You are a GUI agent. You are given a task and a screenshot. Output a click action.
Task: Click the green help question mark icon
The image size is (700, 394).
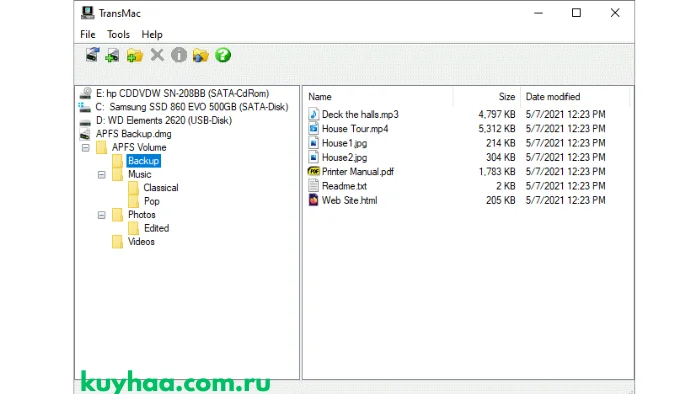[223, 55]
